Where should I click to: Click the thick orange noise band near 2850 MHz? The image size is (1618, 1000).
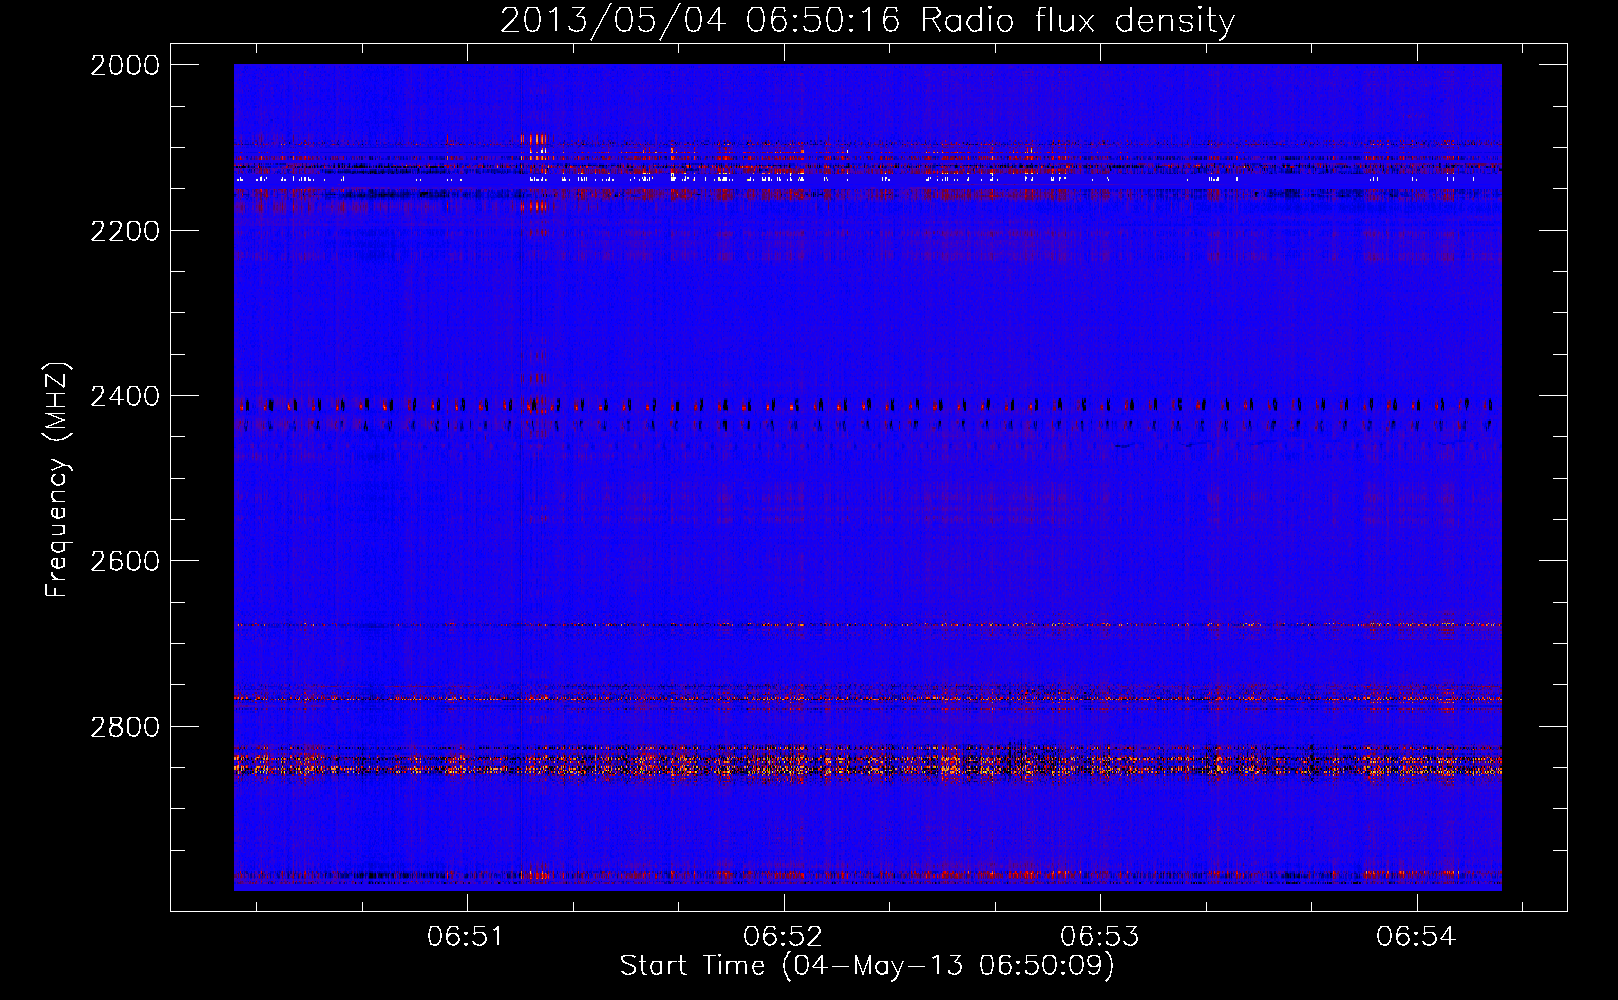[x=860, y=766]
